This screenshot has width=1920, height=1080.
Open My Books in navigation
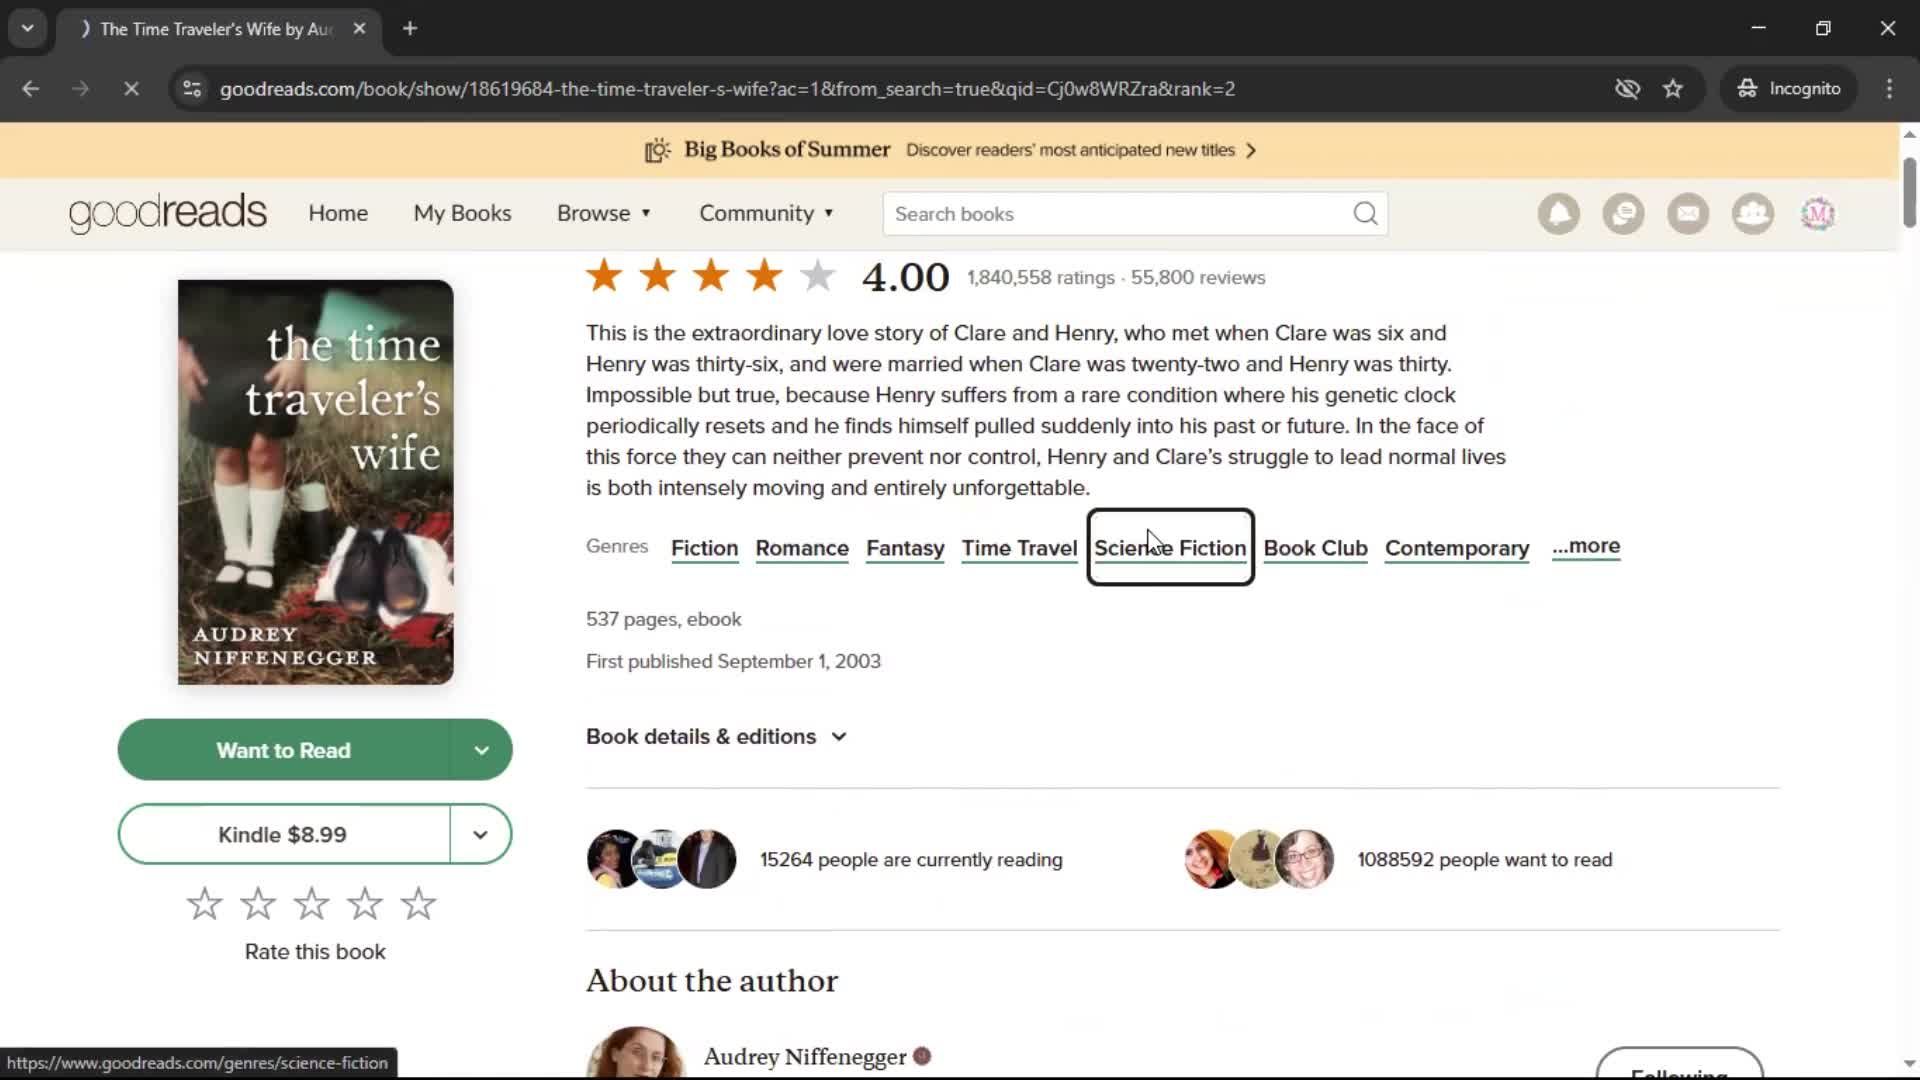pos(462,214)
